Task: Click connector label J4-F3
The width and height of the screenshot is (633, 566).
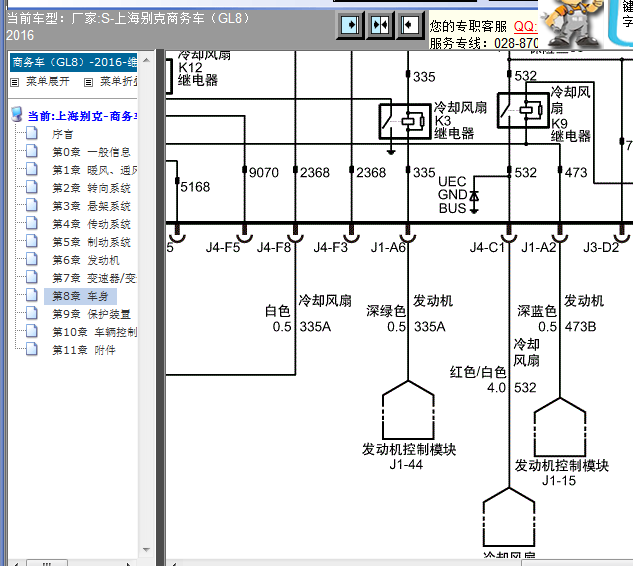Action: click(x=331, y=247)
